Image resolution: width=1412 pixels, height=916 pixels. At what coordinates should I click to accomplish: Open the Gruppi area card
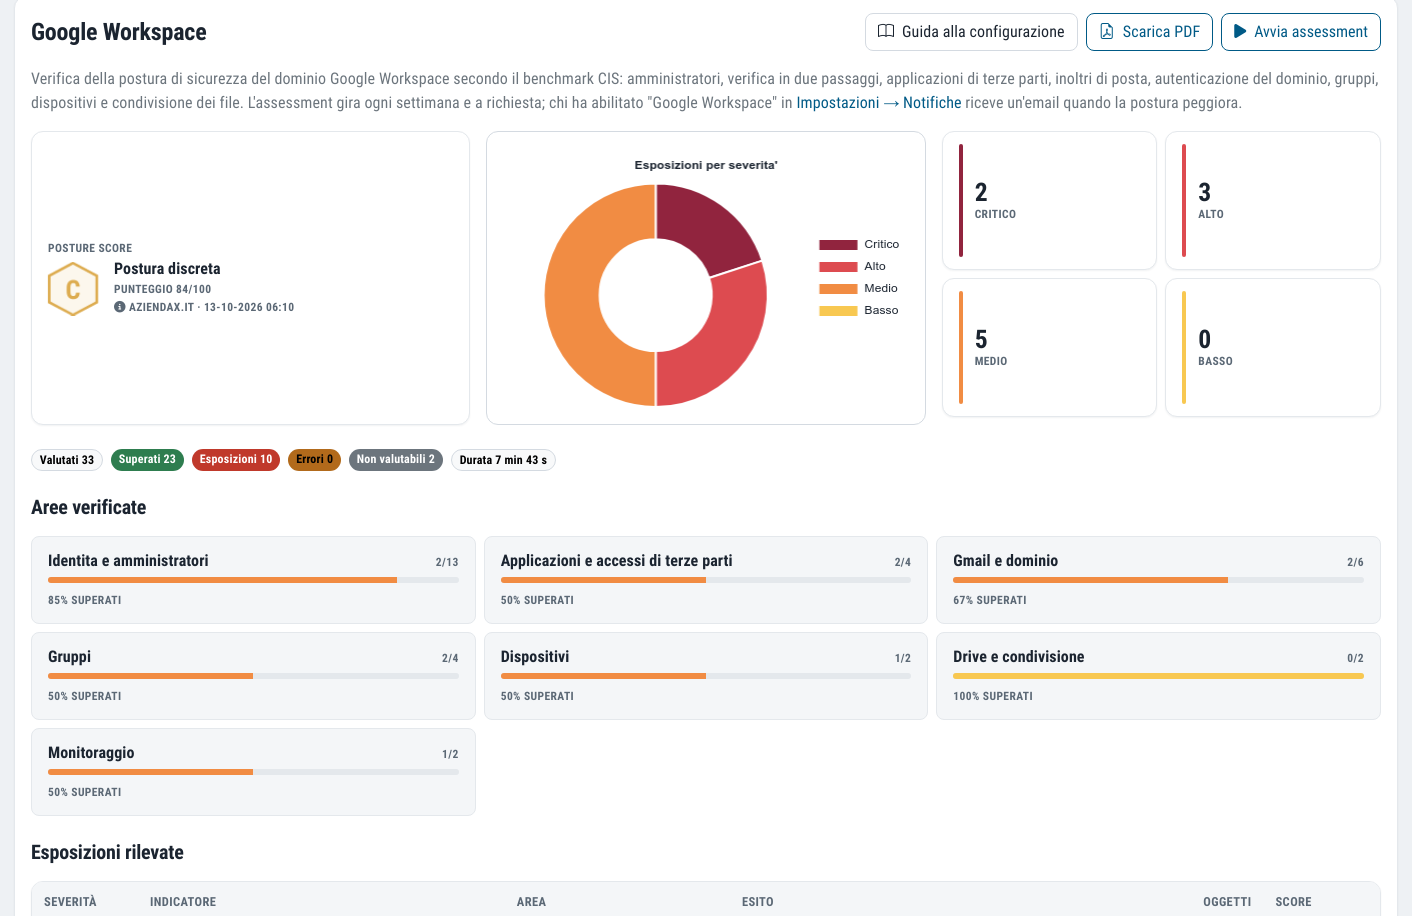pos(253,676)
